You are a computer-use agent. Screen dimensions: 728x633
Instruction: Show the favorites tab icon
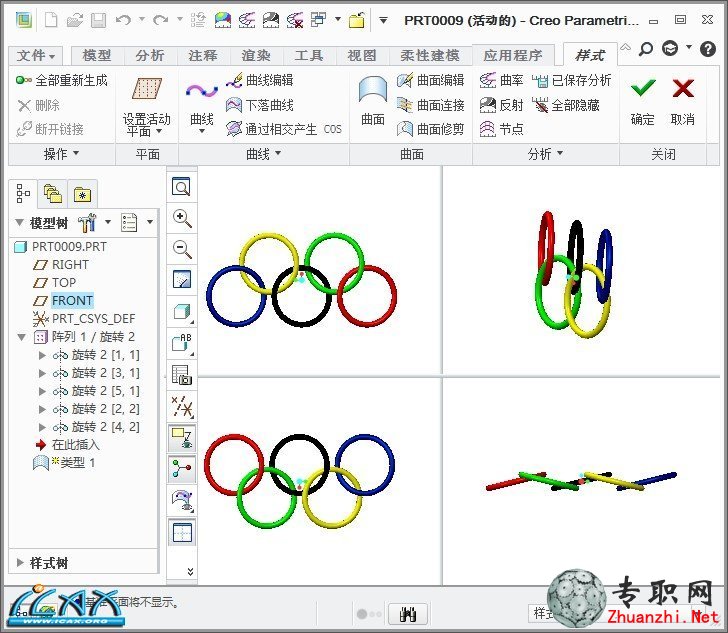tap(82, 194)
